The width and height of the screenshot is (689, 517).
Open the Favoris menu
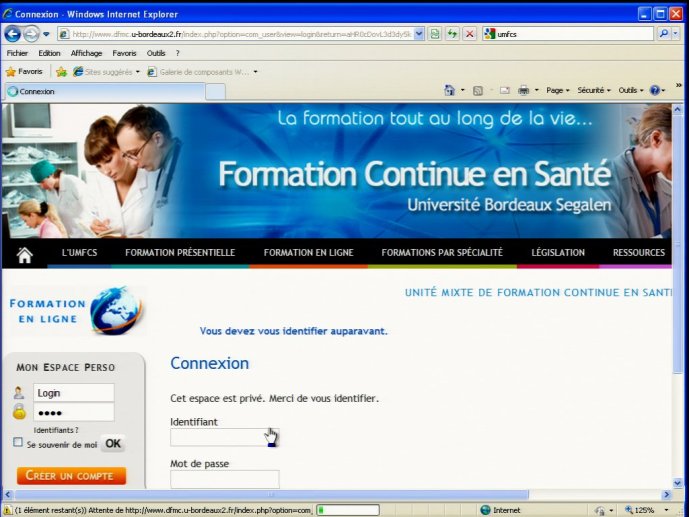124,53
